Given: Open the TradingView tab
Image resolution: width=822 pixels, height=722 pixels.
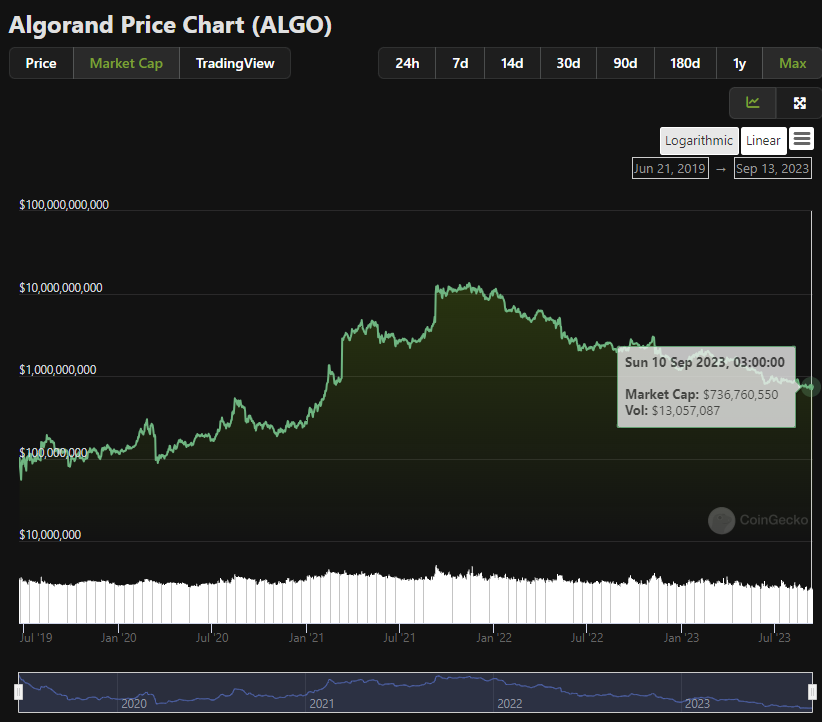Looking at the screenshot, I should [235, 63].
